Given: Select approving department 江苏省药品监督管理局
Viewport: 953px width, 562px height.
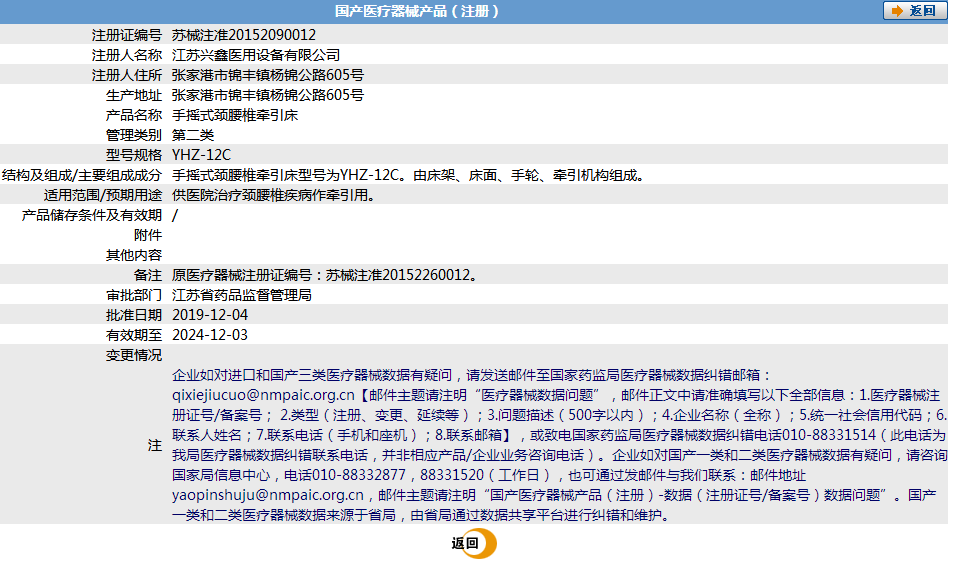Looking at the screenshot, I should point(242,295).
